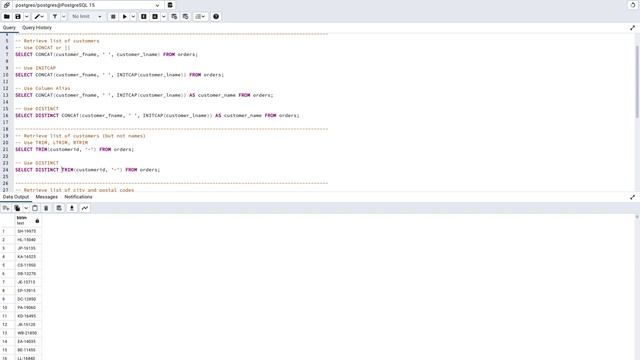Click the Rollback transaction icon

point(186,17)
